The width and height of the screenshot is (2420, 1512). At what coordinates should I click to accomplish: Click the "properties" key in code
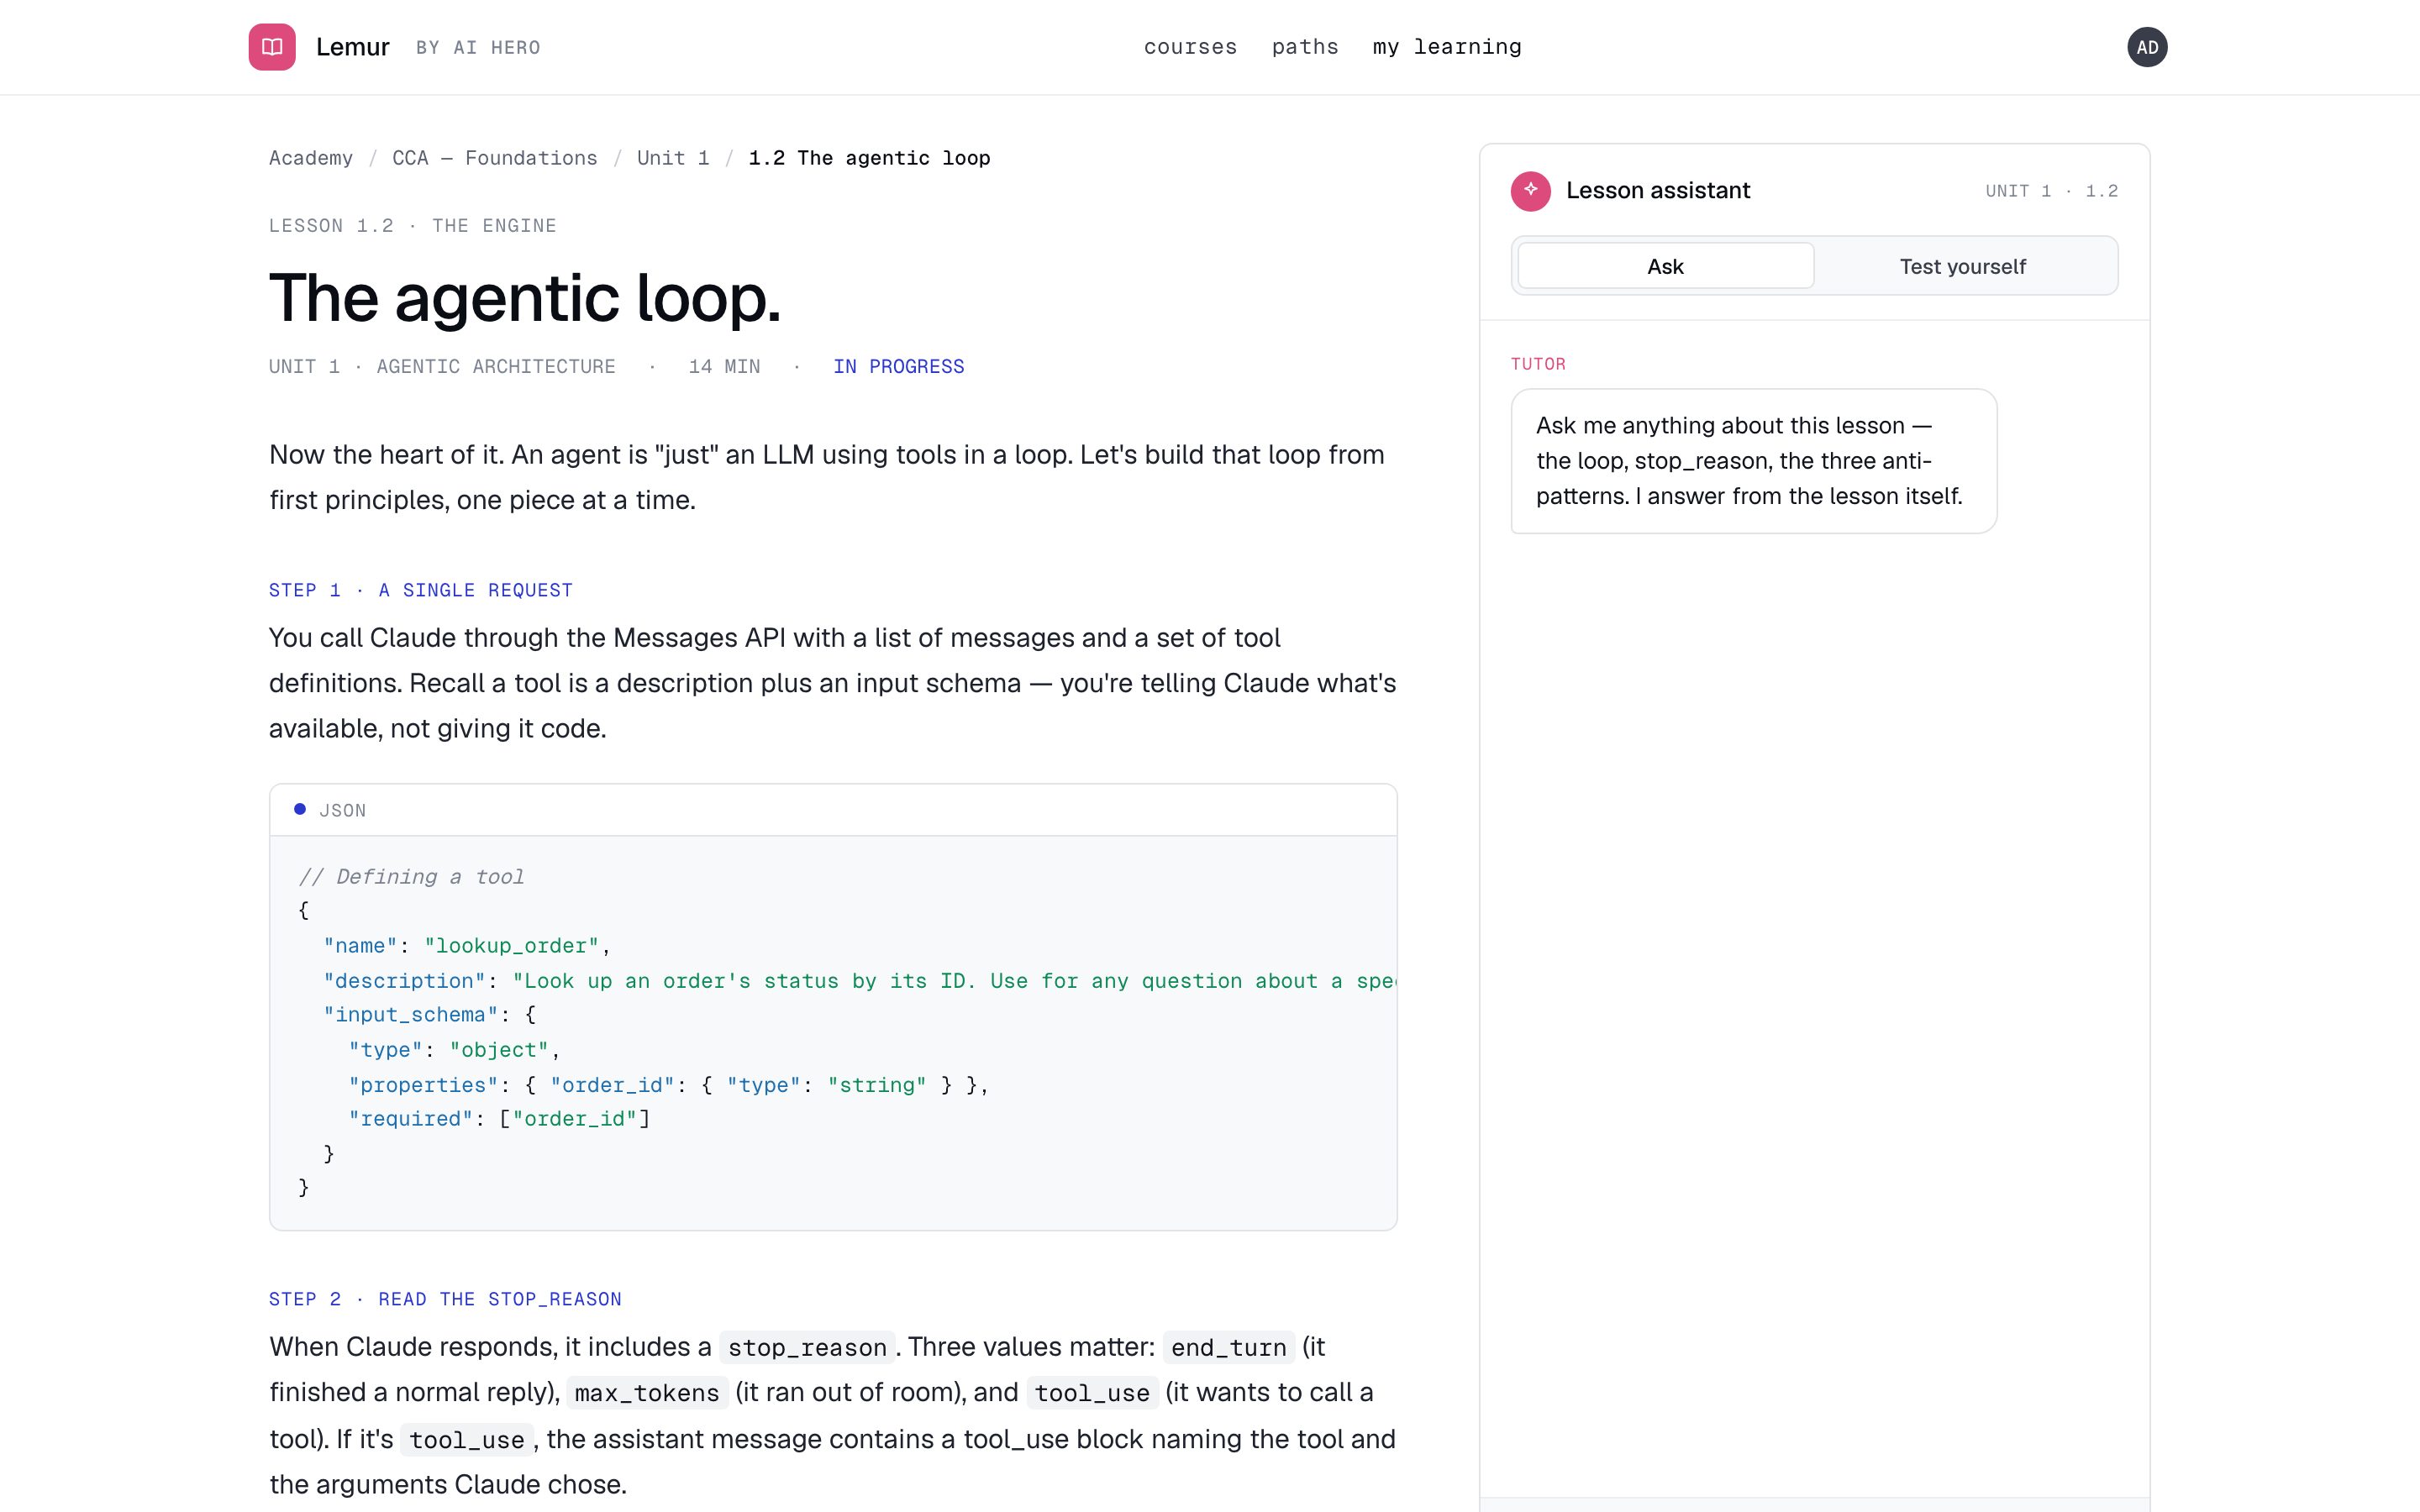pyautogui.click(x=423, y=1085)
